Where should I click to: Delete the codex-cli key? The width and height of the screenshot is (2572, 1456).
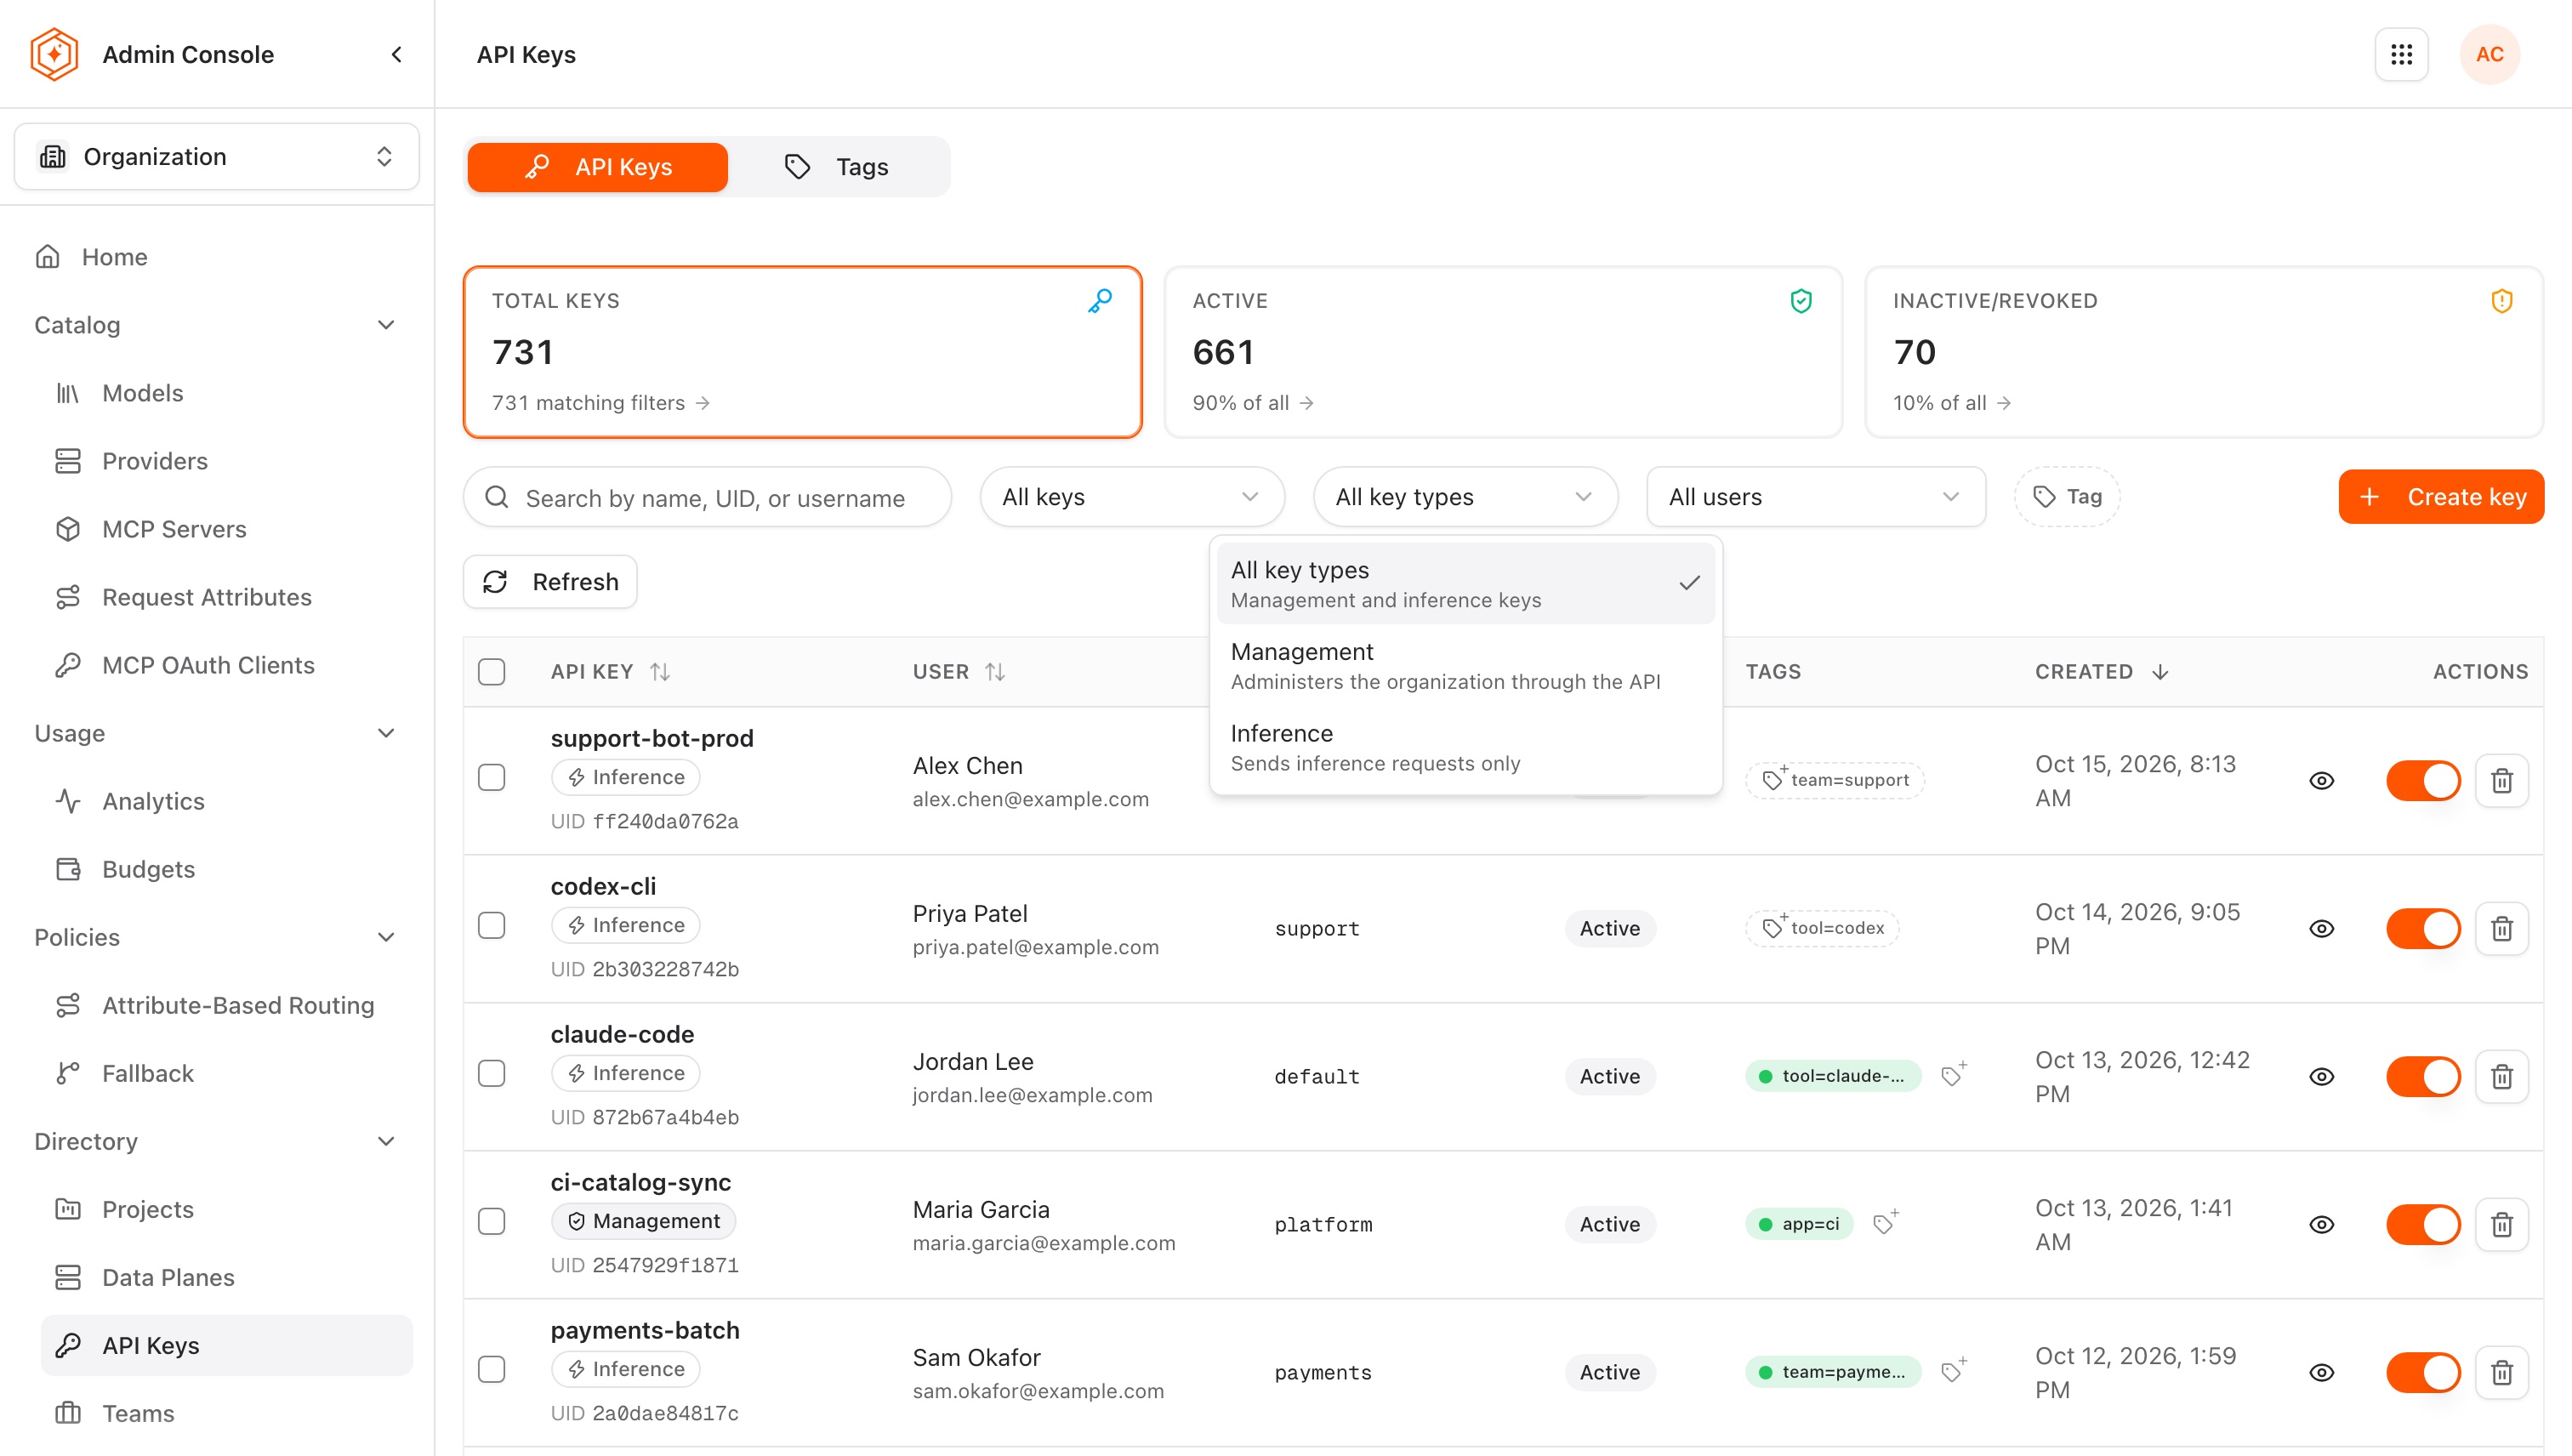click(x=2501, y=928)
